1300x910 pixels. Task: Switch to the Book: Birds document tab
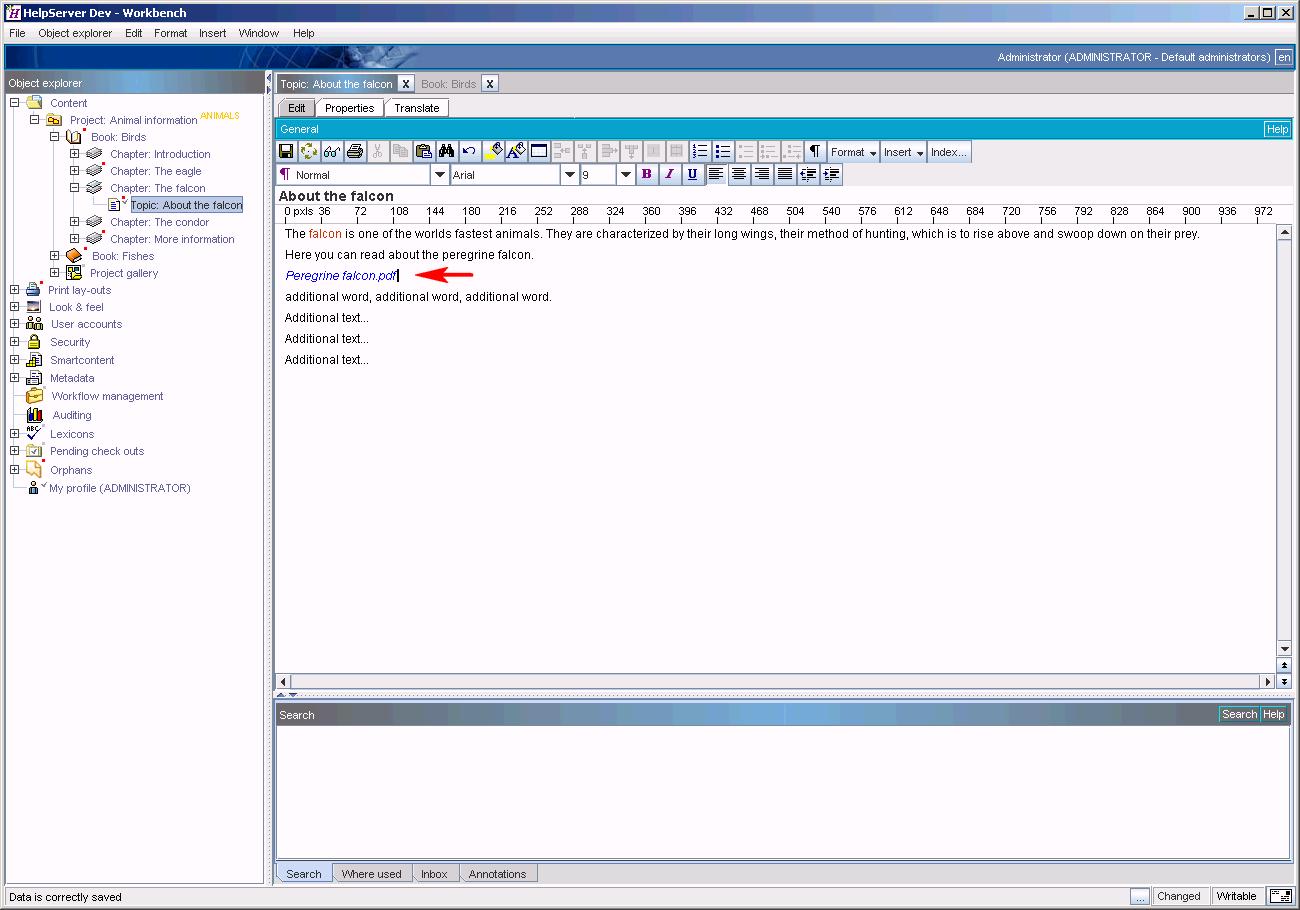click(x=448, y=84)
